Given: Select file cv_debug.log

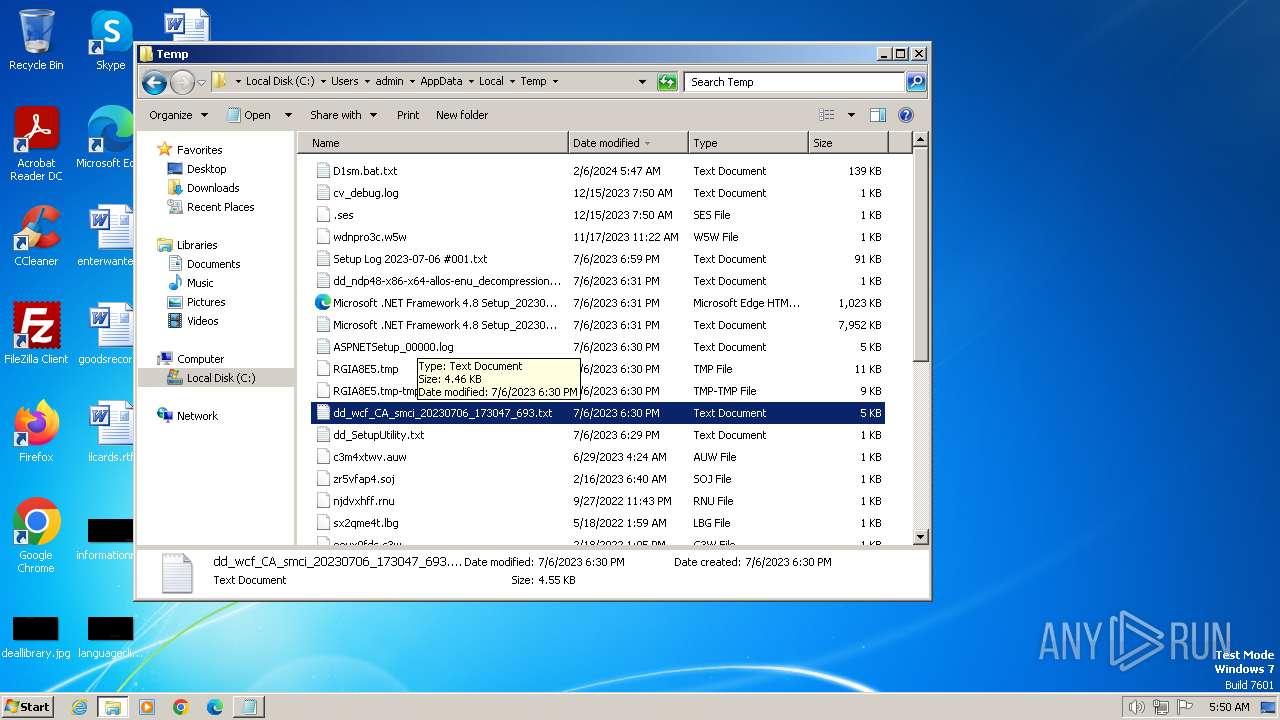Looking at the screenshot, I should click(x=598, y=193).
